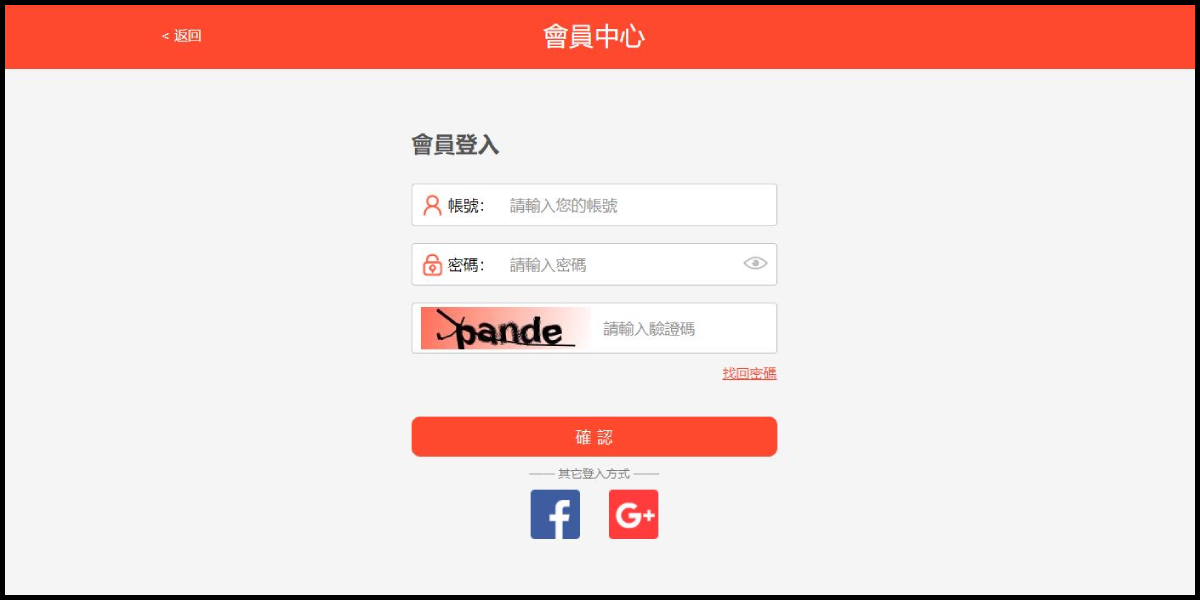Submit login with the 確認 button
1200x600 pixels.
tap(594, 437)
